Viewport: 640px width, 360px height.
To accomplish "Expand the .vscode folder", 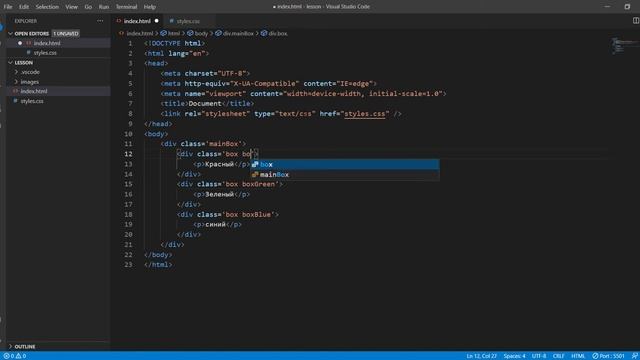I will (31, 72).
